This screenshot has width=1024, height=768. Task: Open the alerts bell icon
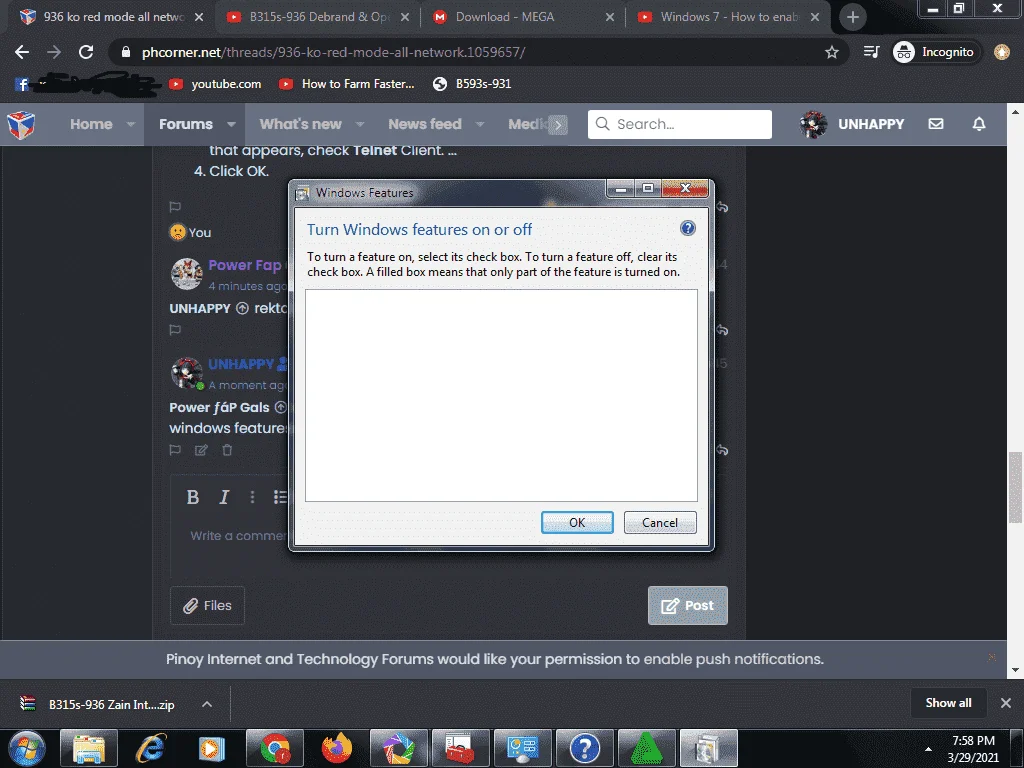pyautogui.click(x=978, y=124)
